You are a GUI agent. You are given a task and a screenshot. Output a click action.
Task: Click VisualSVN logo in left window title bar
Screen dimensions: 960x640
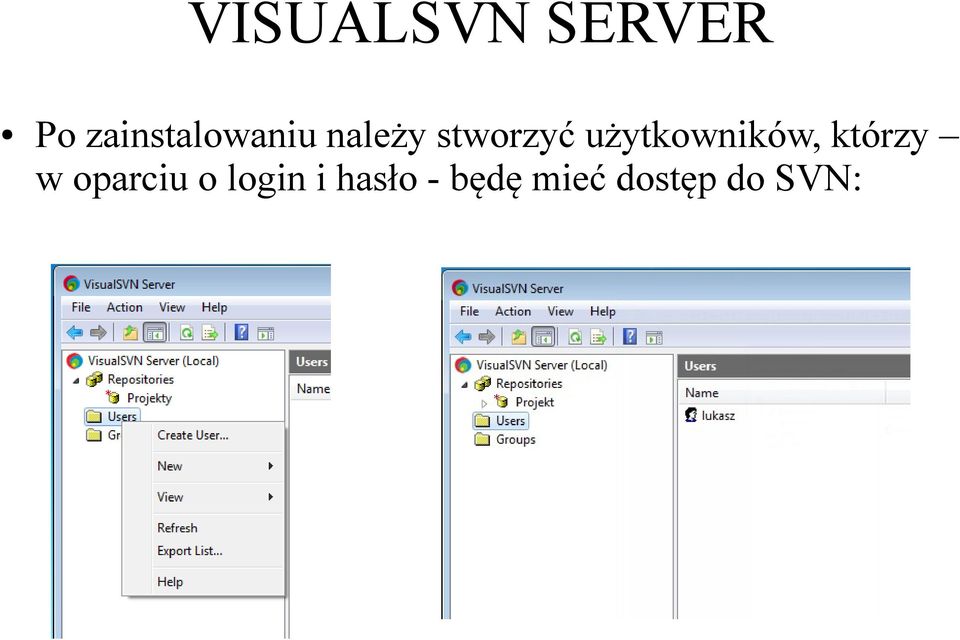(72, 284)
